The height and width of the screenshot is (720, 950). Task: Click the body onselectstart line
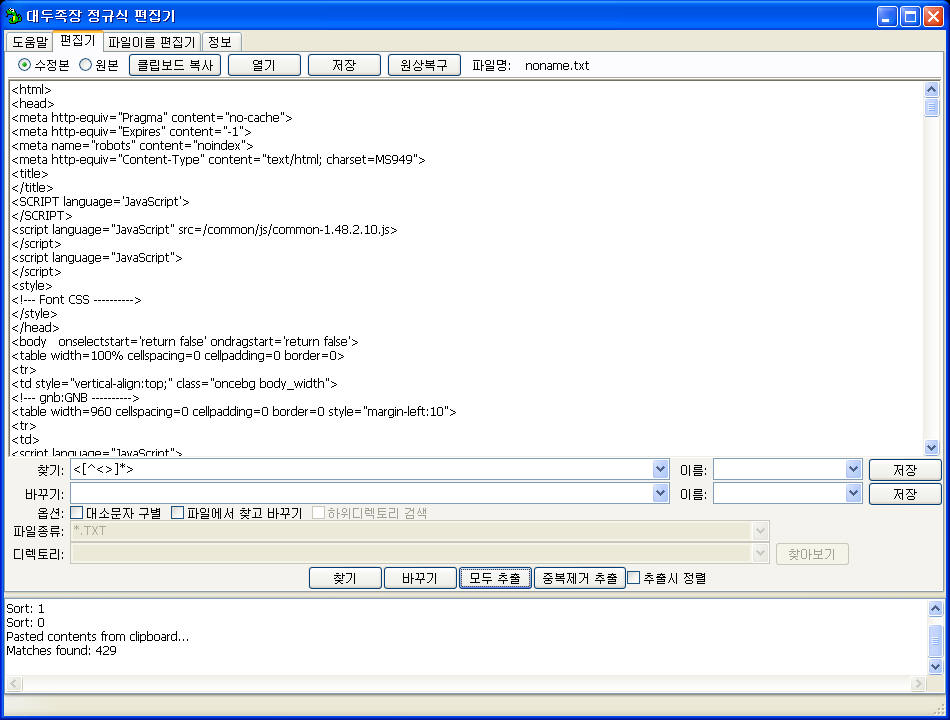point(185,341)
